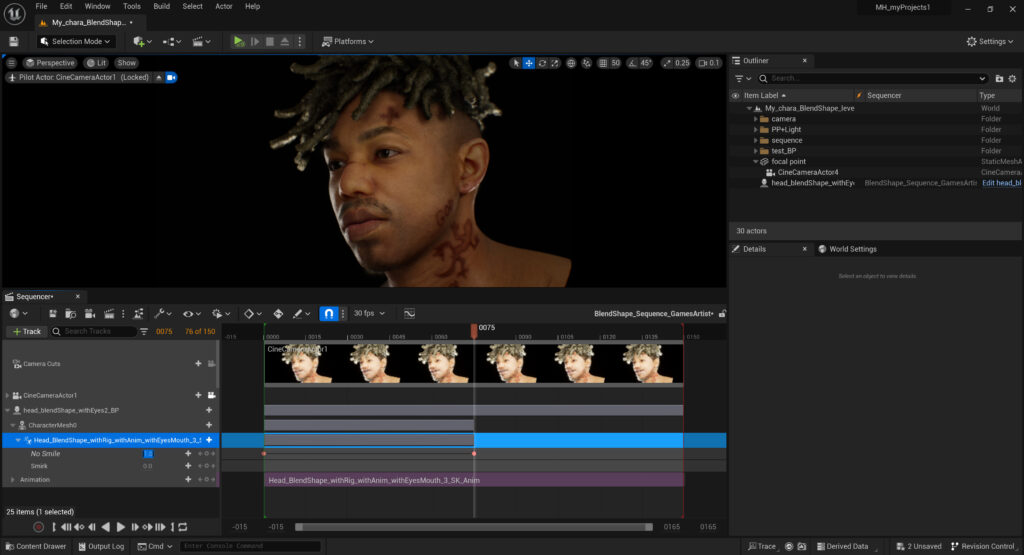Select the translate (move) gizmo tool
Screen dimensions: 1024x555
529,63
